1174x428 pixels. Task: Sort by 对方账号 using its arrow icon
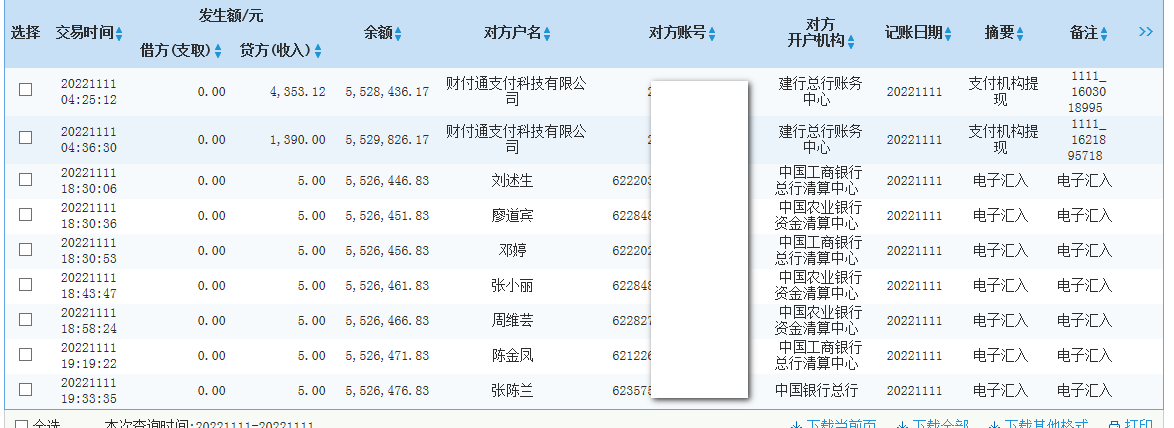coord(712,34)
